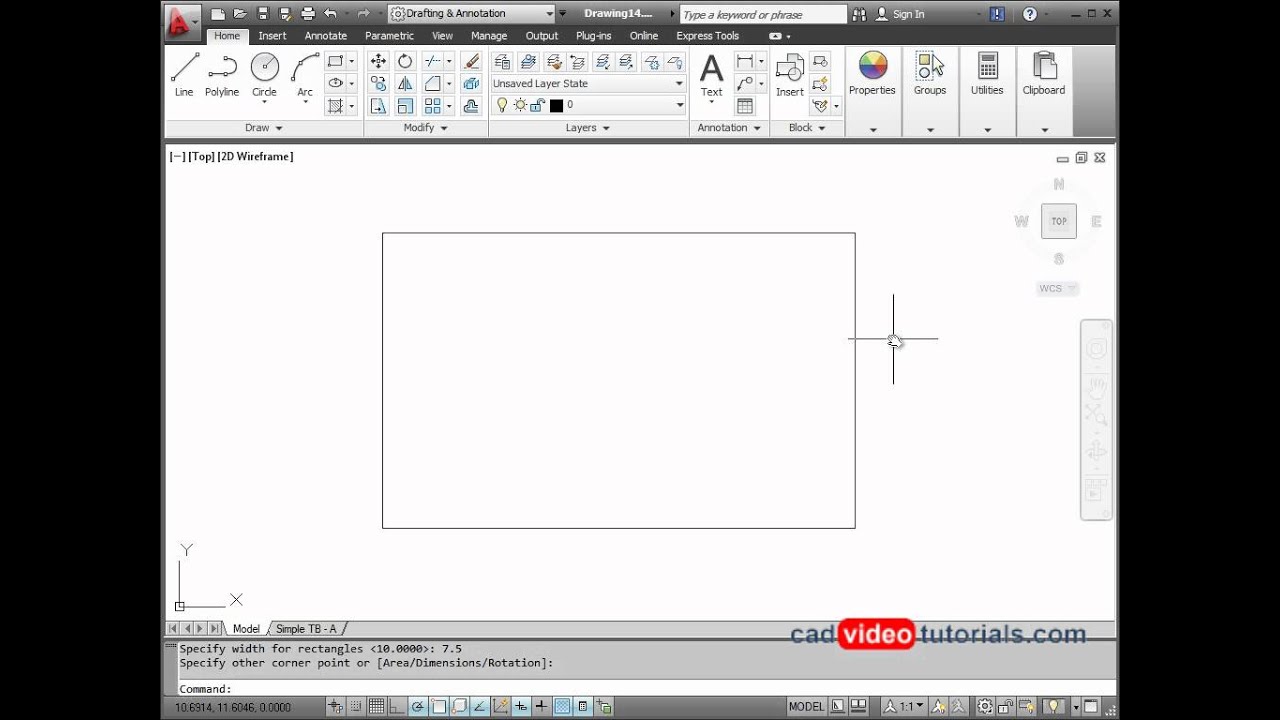Image resolution: width=1280 pixels, height=720 pixels.
Task: Toggle Polar Tracking in status bar
Action: tap(418, 706)
